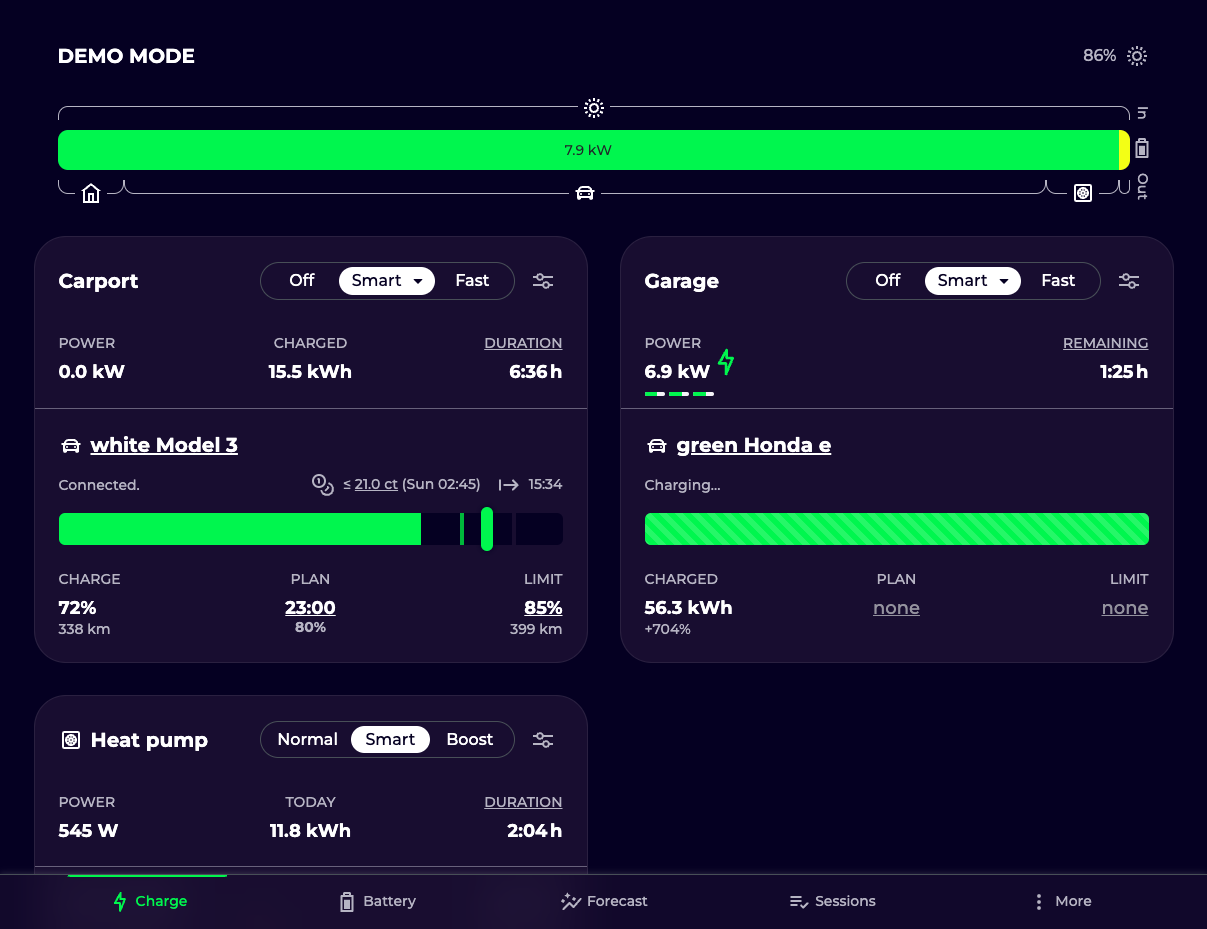The width and height of the screenshot is (1207, 929).
Task: Set a limit via Garage 'none' limit
Action: (1125, 608)
